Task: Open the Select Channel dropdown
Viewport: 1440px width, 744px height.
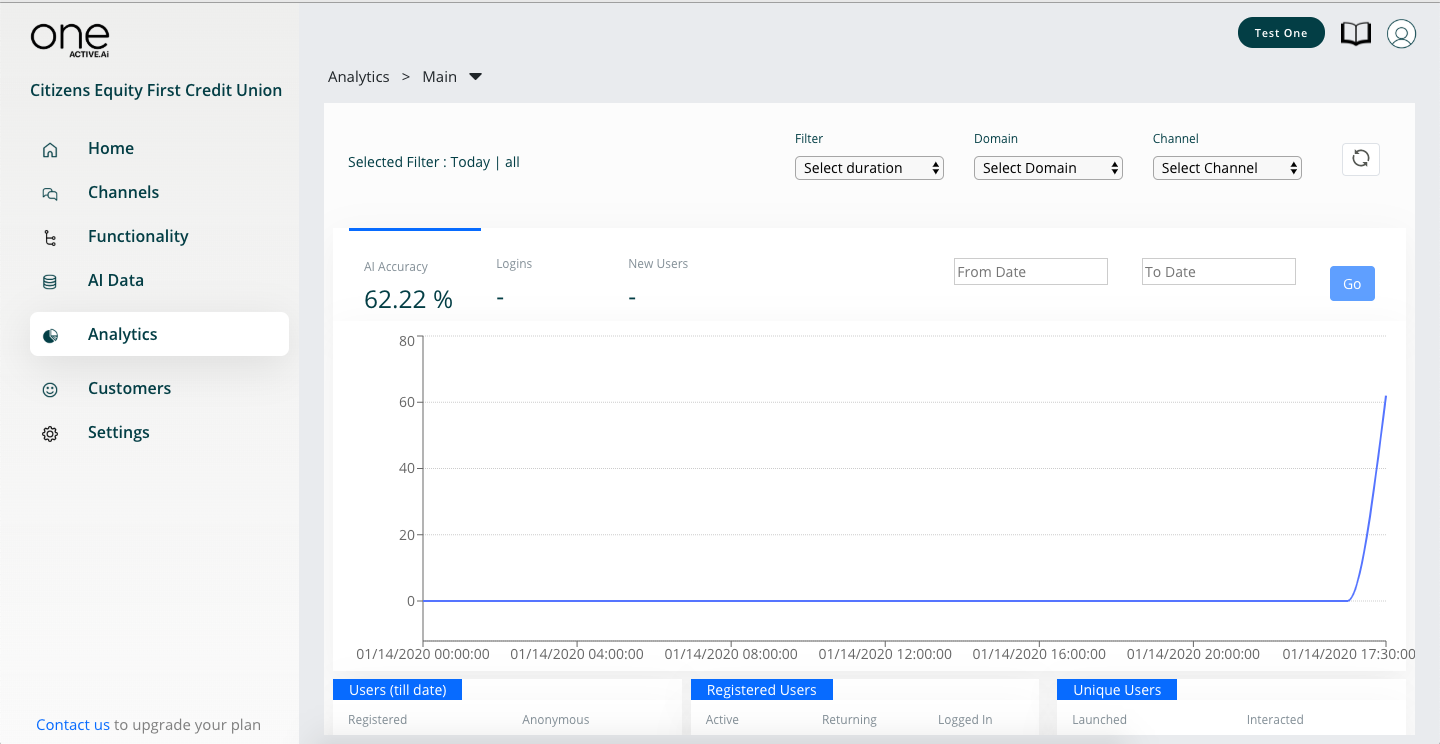Action: 1227,168
